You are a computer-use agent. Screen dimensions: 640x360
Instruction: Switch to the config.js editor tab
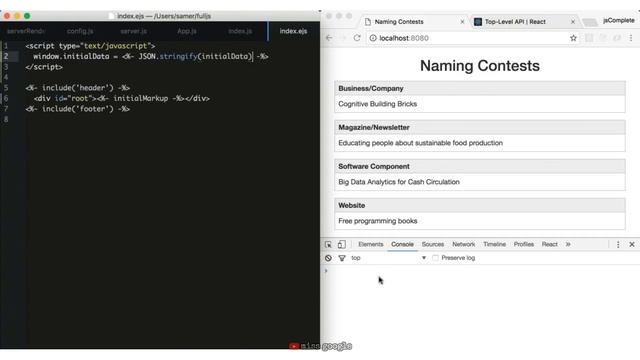coord(80,31)
